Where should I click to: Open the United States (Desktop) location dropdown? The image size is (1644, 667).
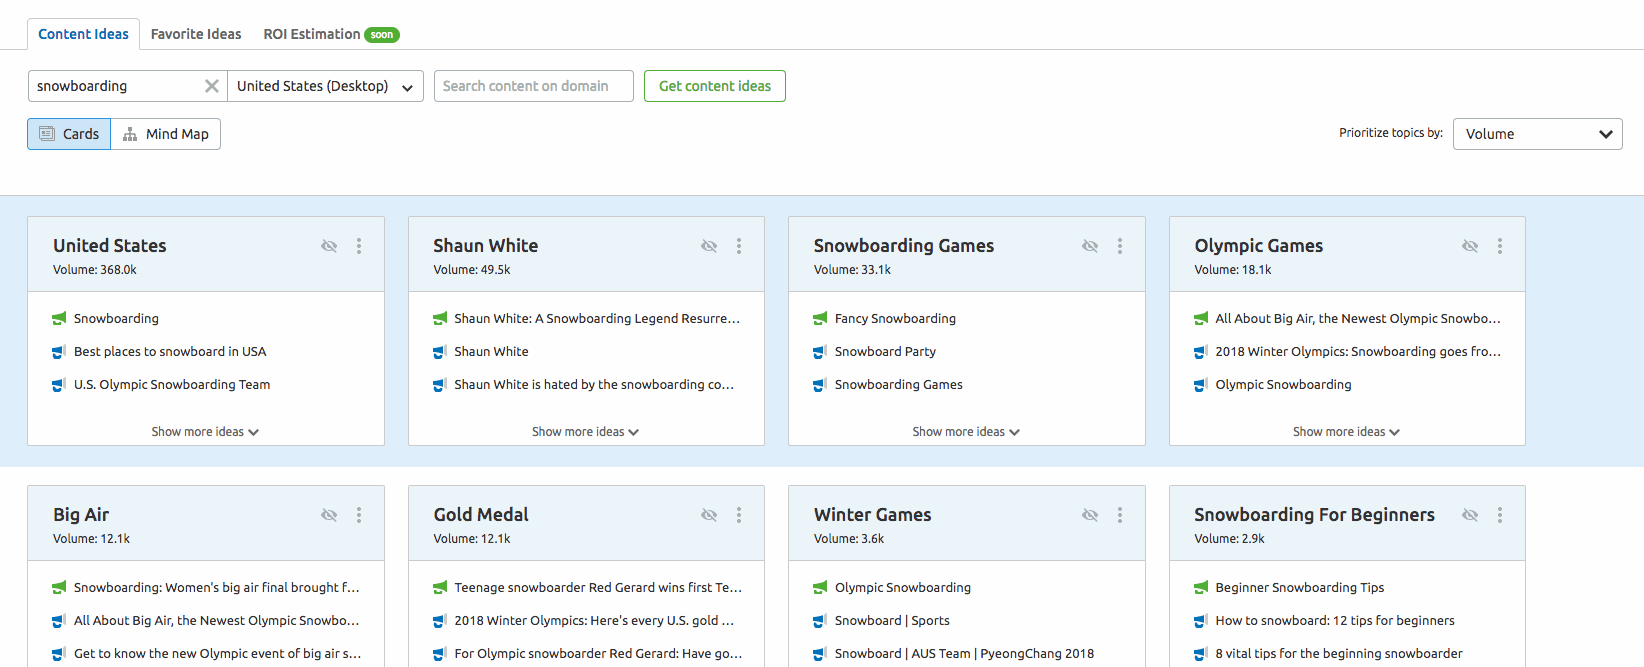326,86
